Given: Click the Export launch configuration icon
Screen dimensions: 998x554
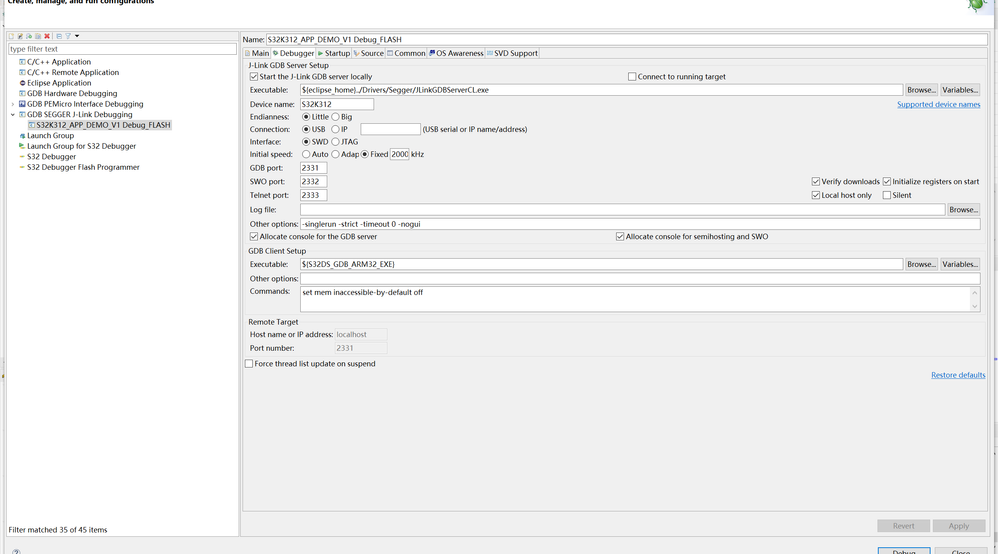Looking at the screenshot, I should [x=29, y=36].
